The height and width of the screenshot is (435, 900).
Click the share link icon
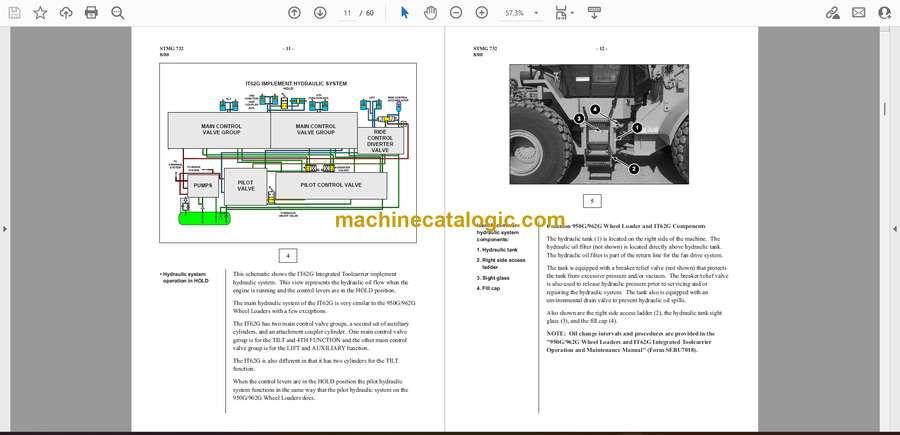(832, 13)
